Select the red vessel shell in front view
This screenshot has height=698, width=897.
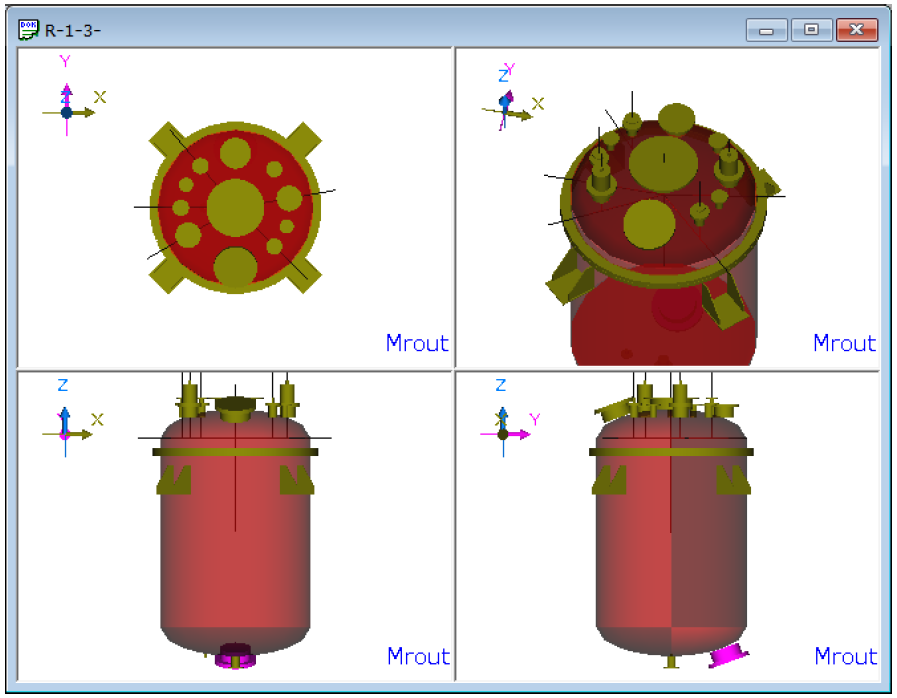tap(235, 549)
